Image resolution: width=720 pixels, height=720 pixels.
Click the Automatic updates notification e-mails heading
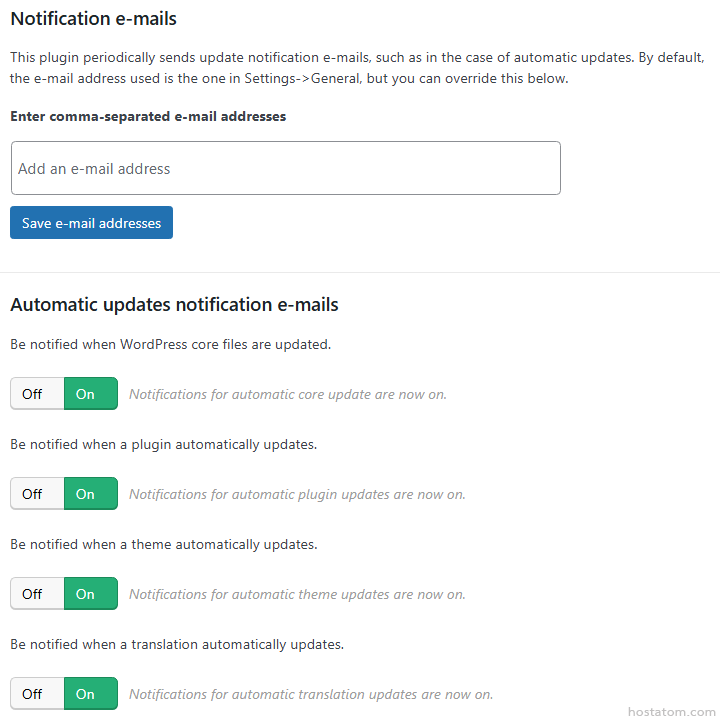click(x=174, y=304)
